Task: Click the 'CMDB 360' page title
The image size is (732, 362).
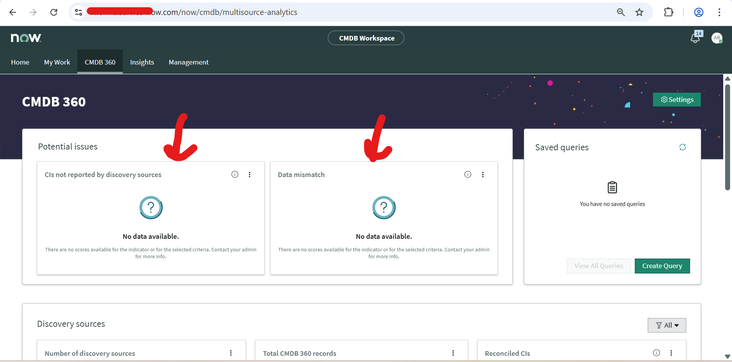Action: click(x=54, y=102)
